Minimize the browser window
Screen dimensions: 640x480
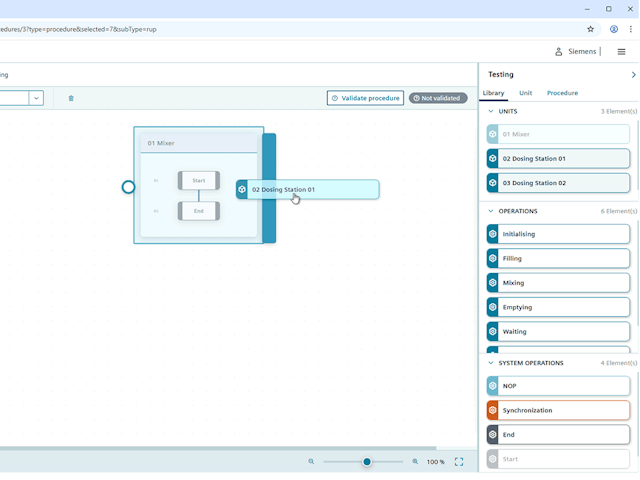coord(587,9)
